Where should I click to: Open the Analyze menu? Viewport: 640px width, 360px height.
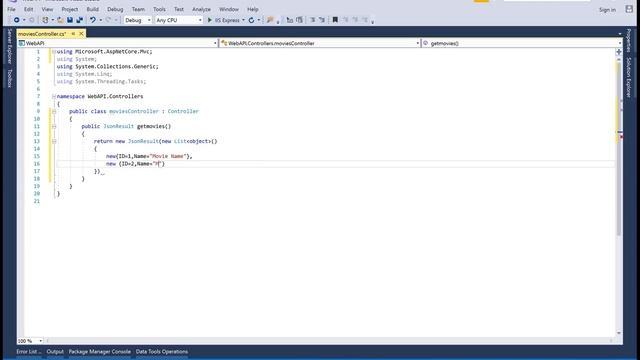(201, 9)
